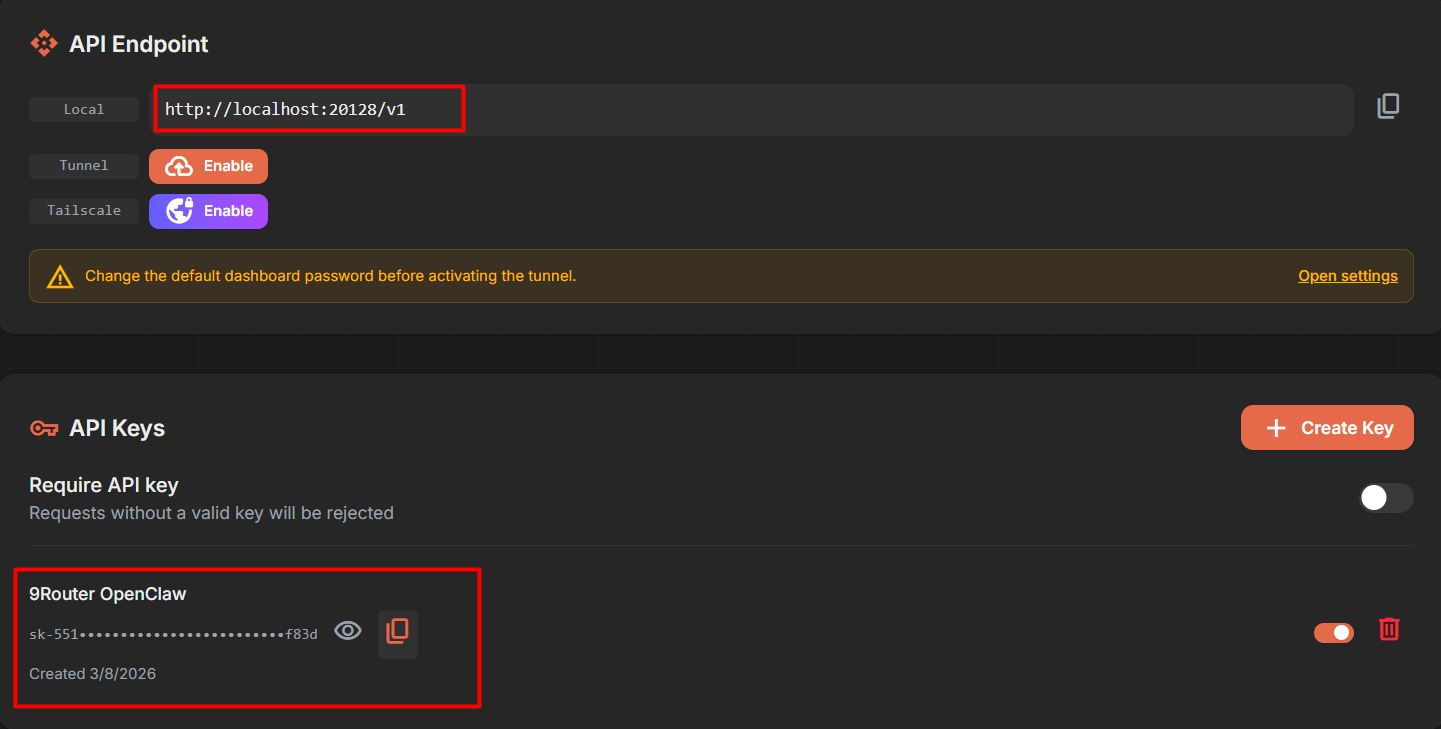Click the Local label tag
This screenshot has height=729, width=1441.
click(84, 110)
